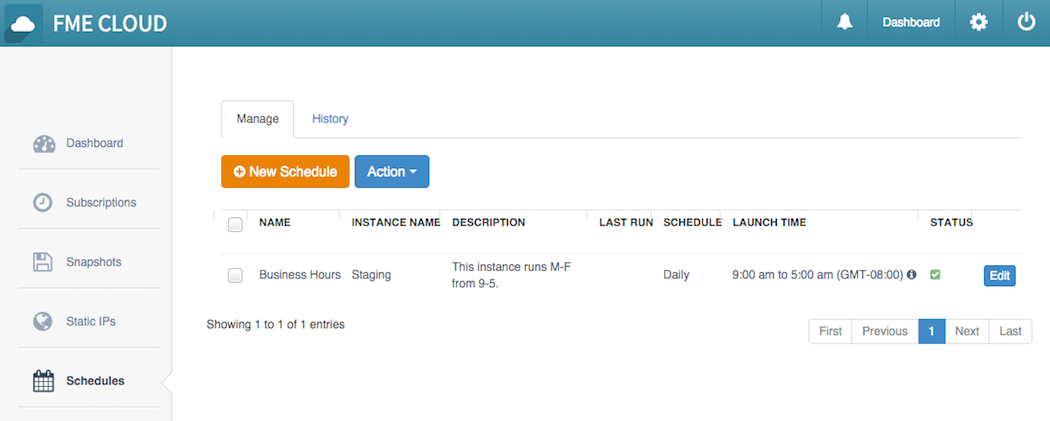The height and width of the screenshot is (421, 1050).
Task: Click the Snapshots floppy disk icon
Action: pos(43,262)
